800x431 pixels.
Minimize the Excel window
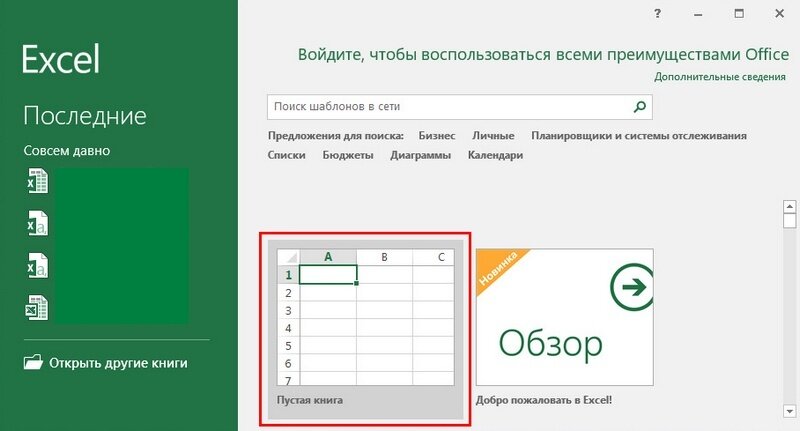[698, 15]
